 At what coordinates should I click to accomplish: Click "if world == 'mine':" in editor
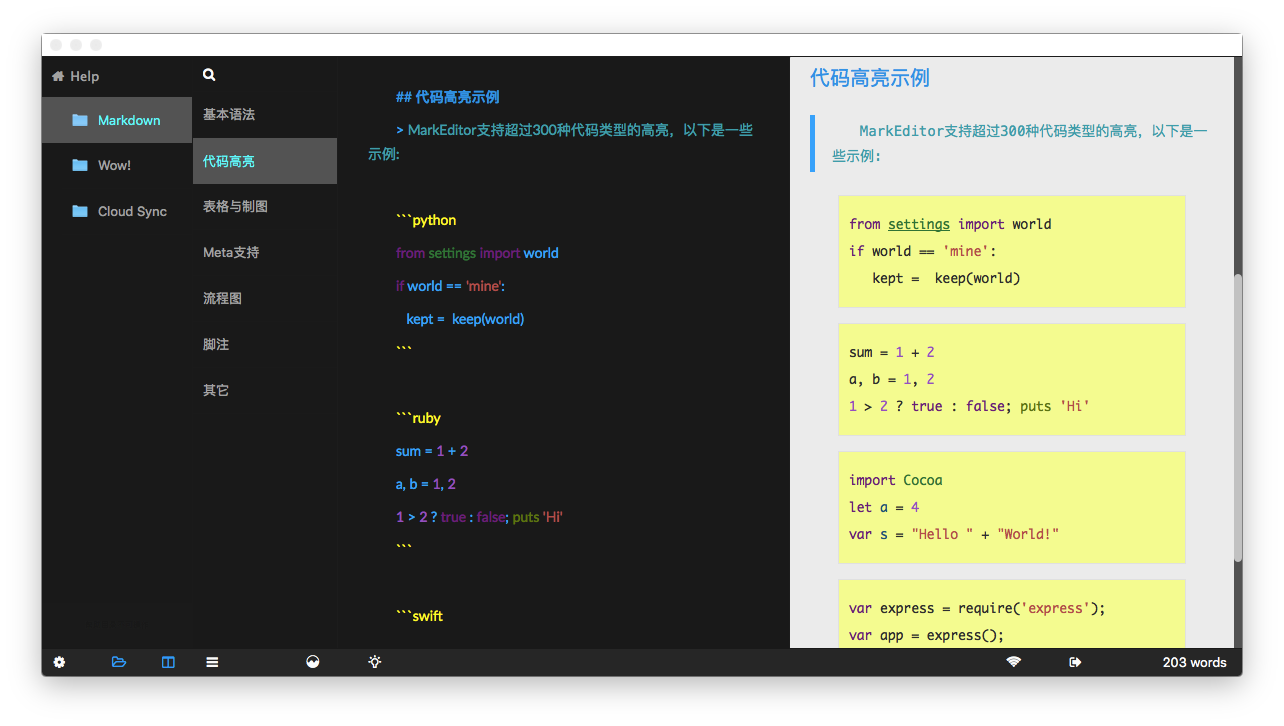[x=450, y=286]
